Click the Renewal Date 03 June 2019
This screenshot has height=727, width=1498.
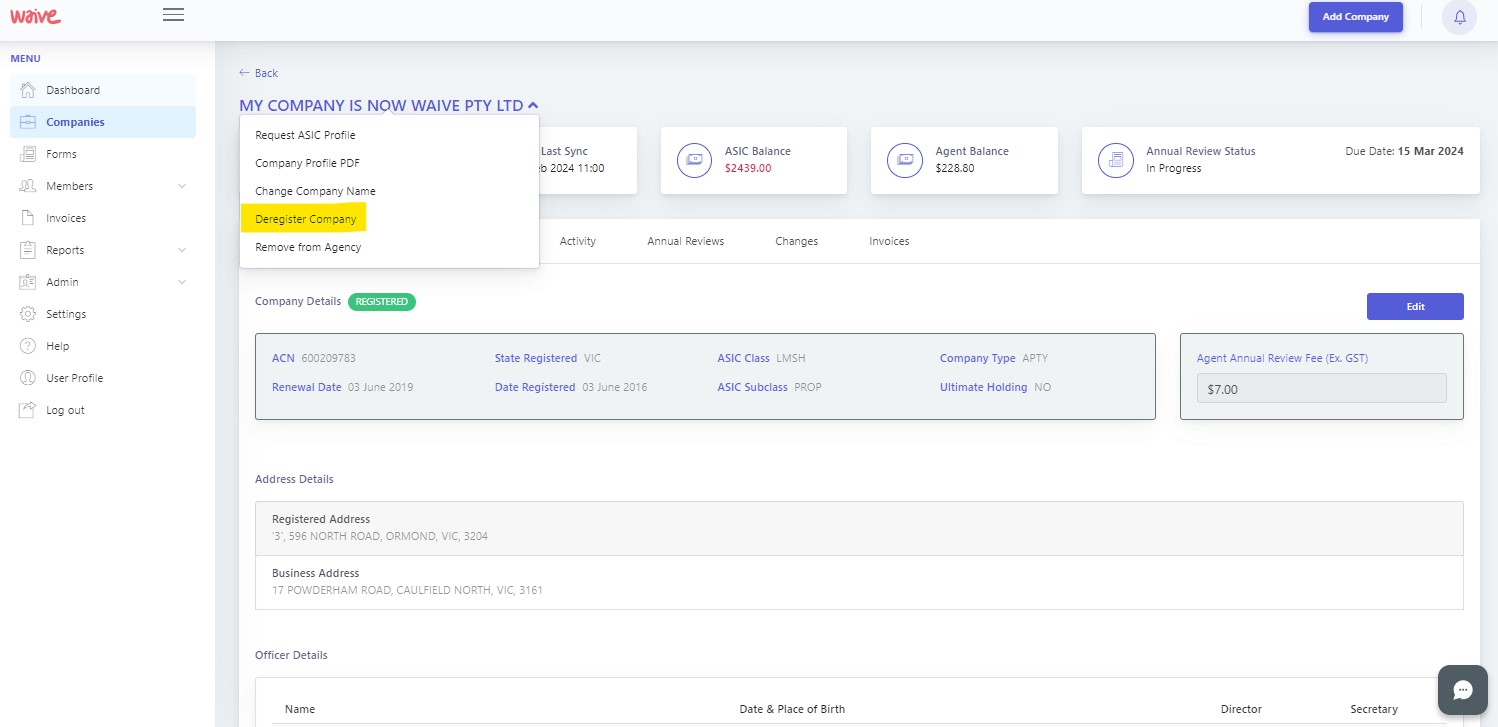click(380, 387)
